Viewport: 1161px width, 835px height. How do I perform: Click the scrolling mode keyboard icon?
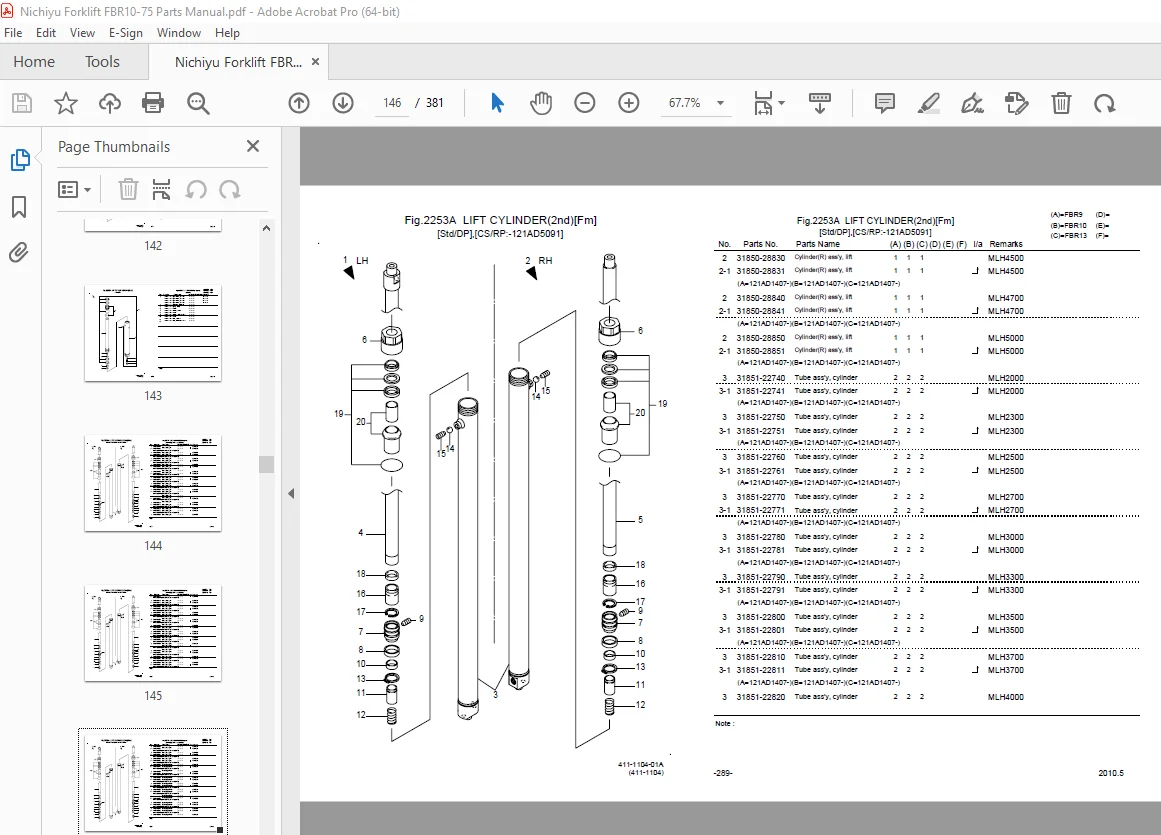click(x=819, y=103)
